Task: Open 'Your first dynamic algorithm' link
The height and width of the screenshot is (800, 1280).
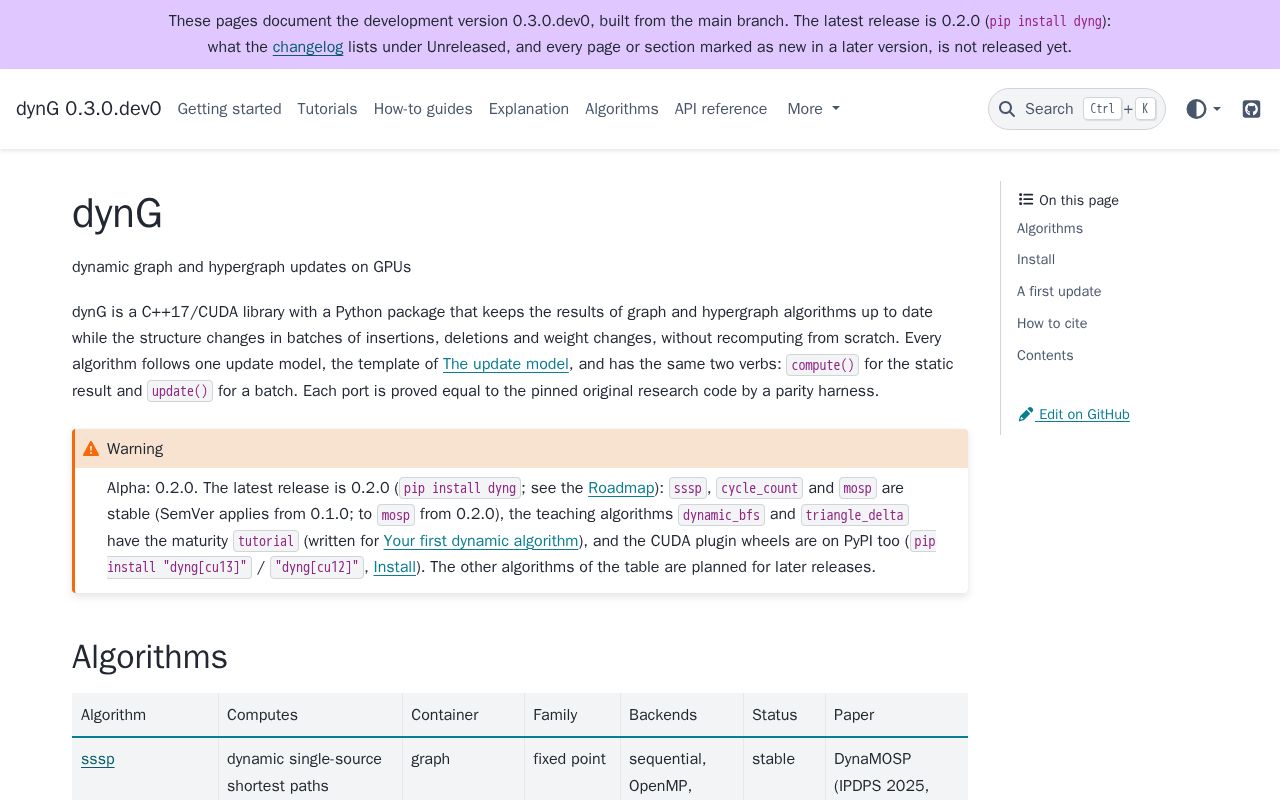Action: coord(481,541)
